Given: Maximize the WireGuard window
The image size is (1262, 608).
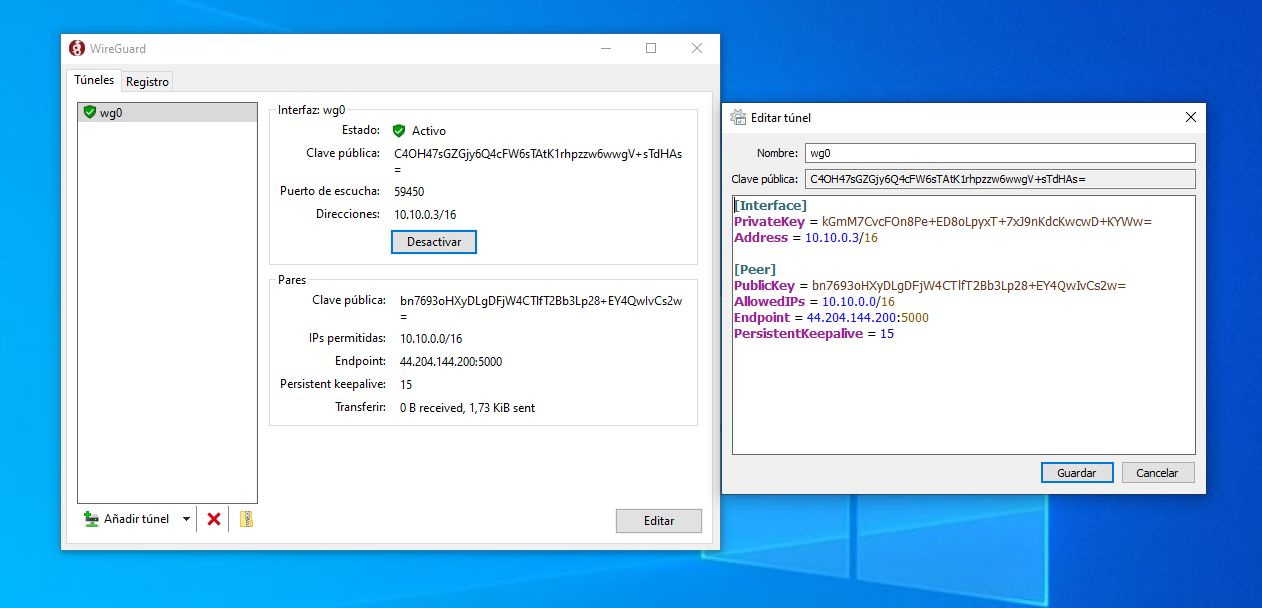Looking at the screenshot, I should pyautogui.click(x=651, y=48).
